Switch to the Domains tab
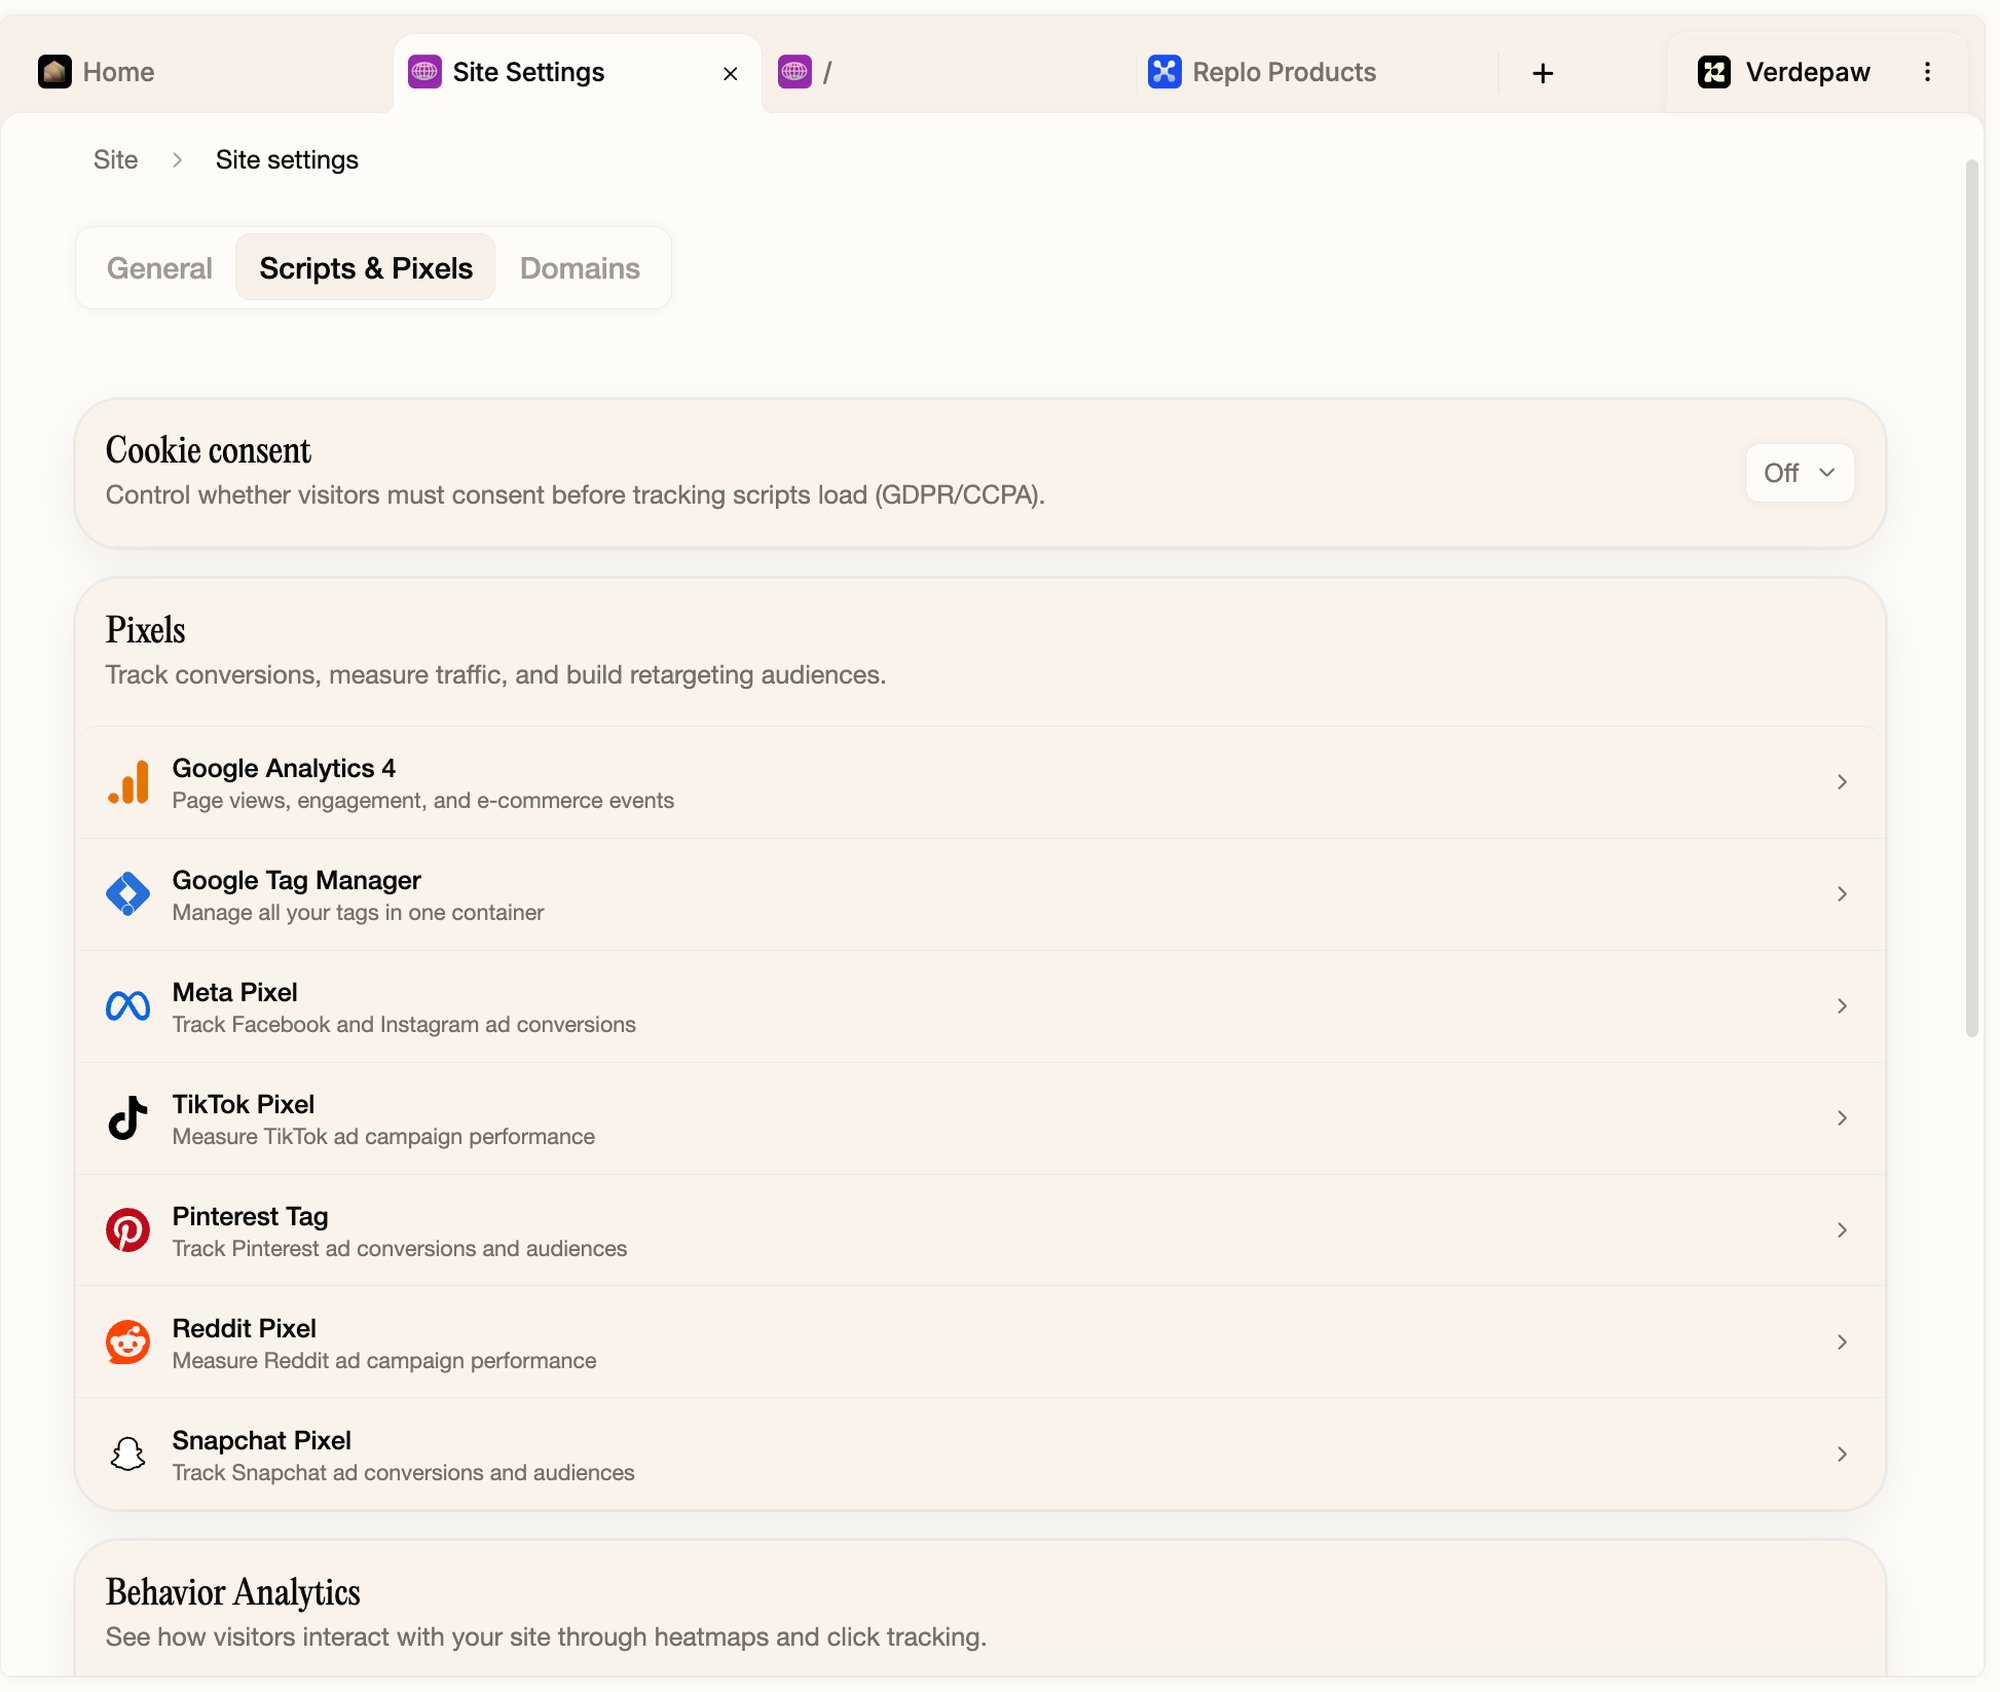The height and width of the screenshot is (1692, 2000). click(580, 268)
